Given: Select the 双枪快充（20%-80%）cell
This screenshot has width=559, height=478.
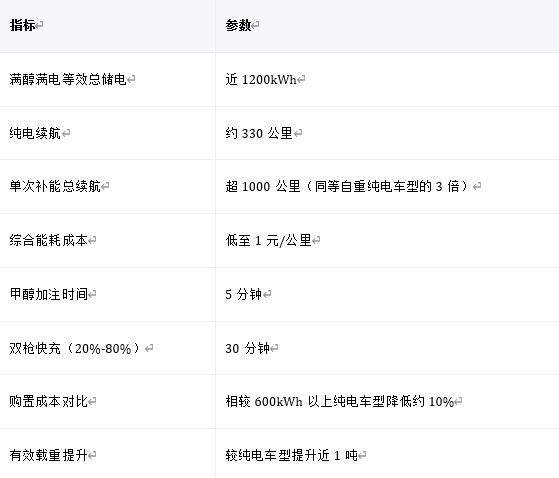Looking at the screenshot, I should 107,348.
